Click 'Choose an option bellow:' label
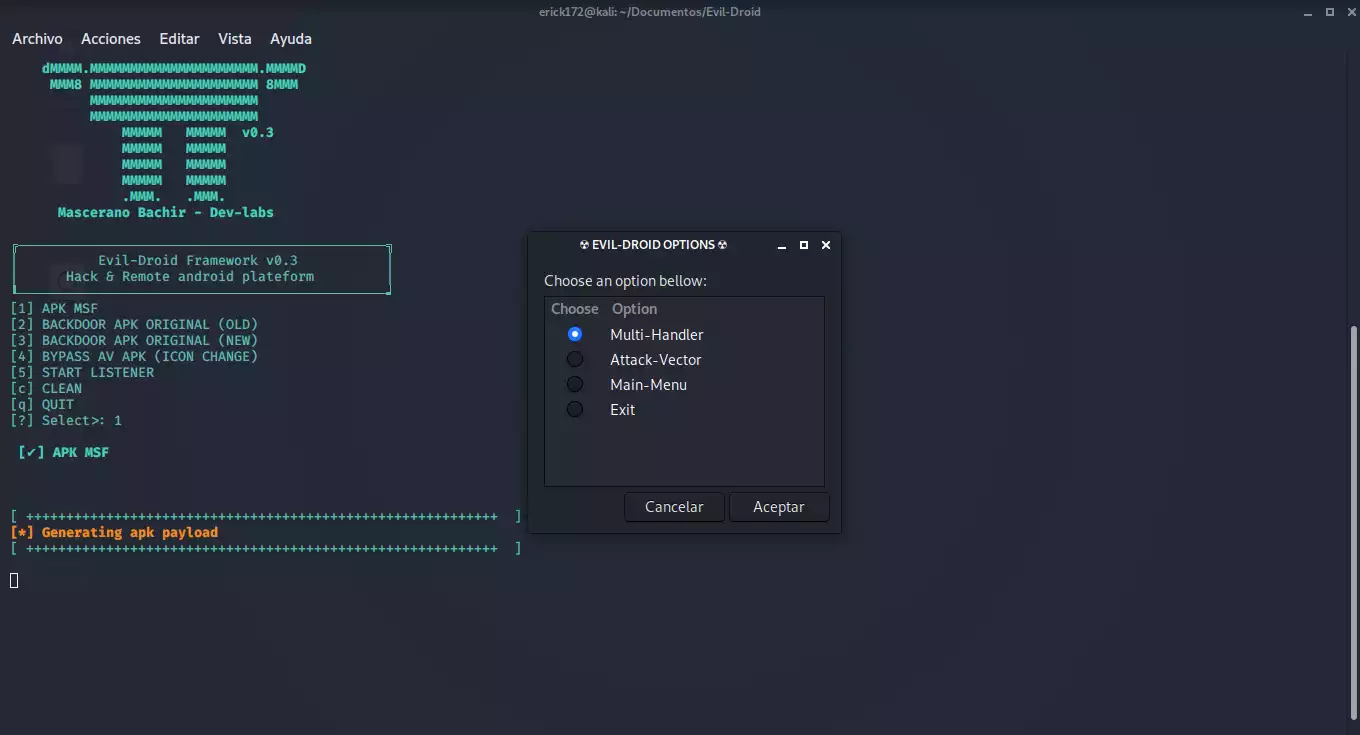This screenshot has height=735, width=1360. coord(625,281)
